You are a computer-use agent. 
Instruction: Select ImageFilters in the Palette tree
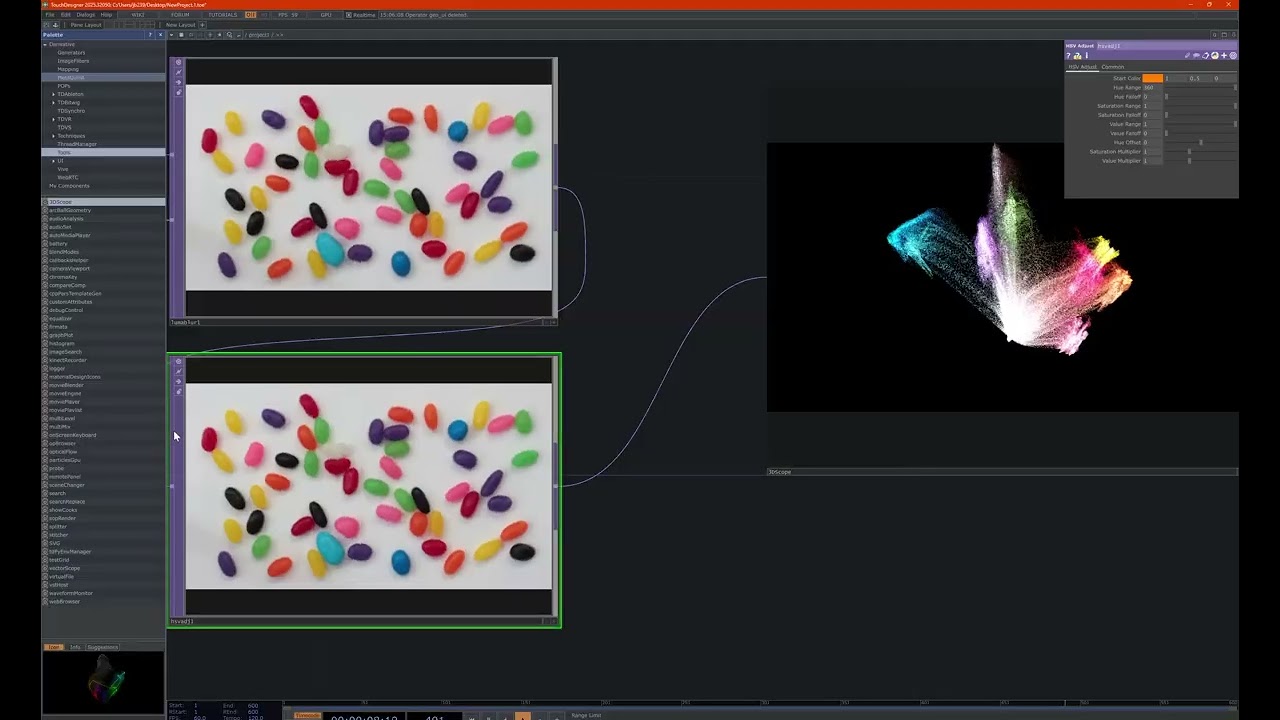tap(73, 61)
